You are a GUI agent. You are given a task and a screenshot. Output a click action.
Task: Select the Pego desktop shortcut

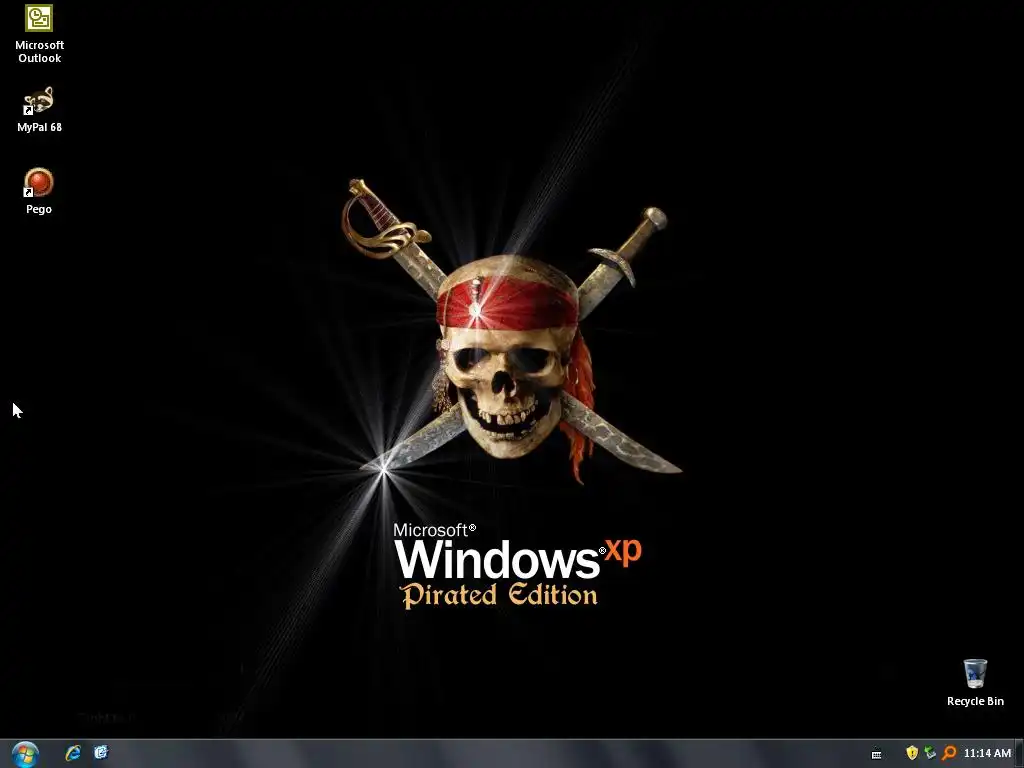(39, 191)
